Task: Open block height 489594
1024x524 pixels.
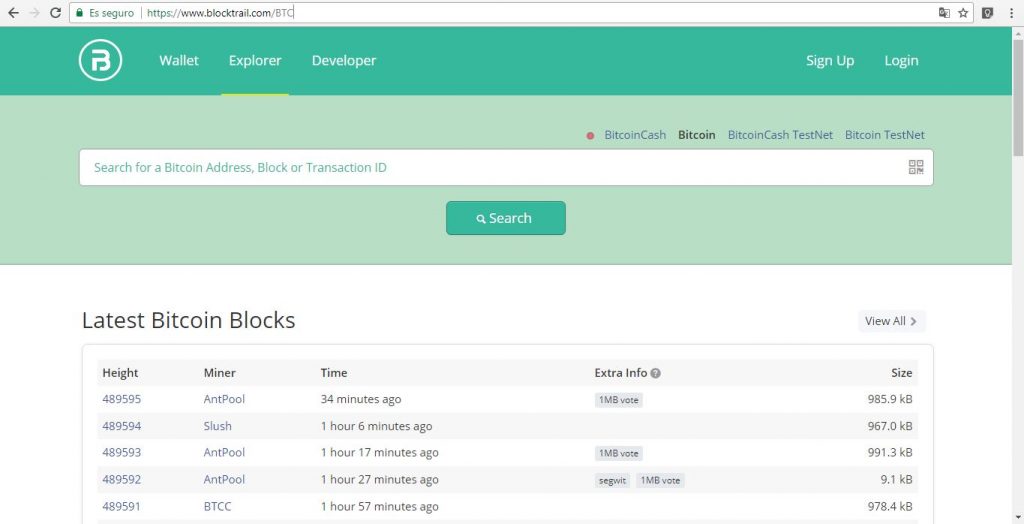Action: pos(121,426)
